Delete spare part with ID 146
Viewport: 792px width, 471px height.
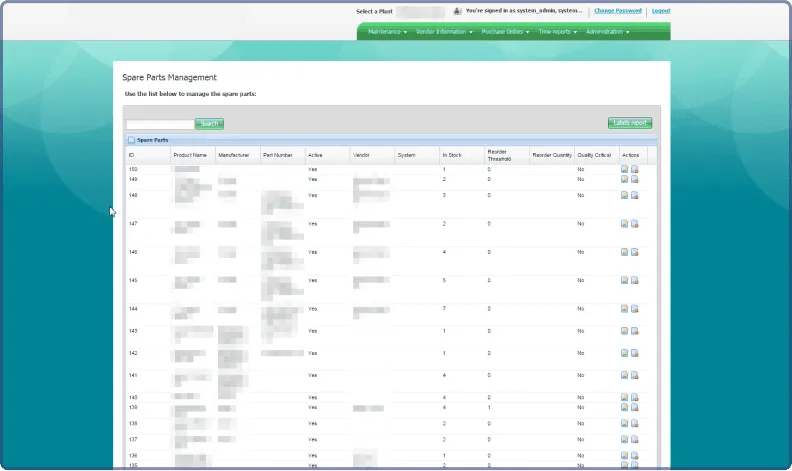634,252
